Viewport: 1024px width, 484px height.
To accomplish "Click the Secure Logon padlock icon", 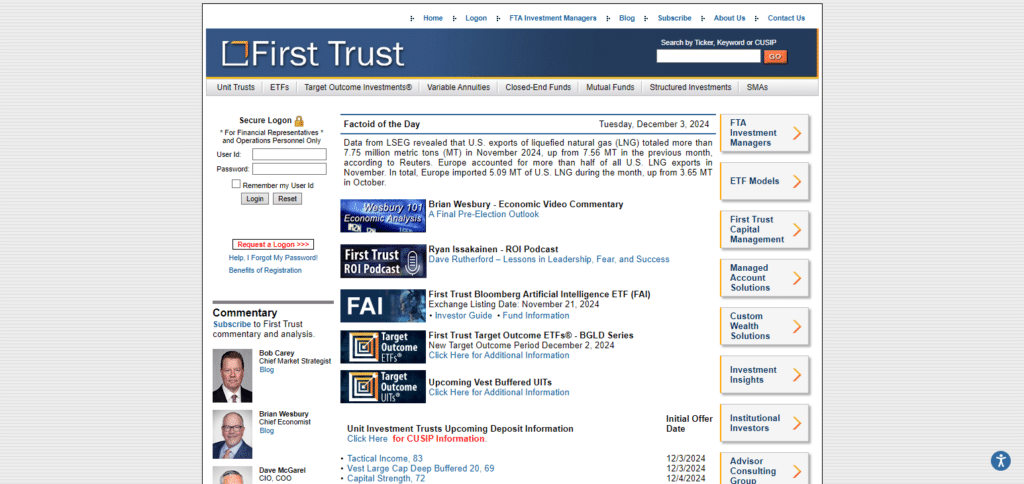I will click(299, 121).
